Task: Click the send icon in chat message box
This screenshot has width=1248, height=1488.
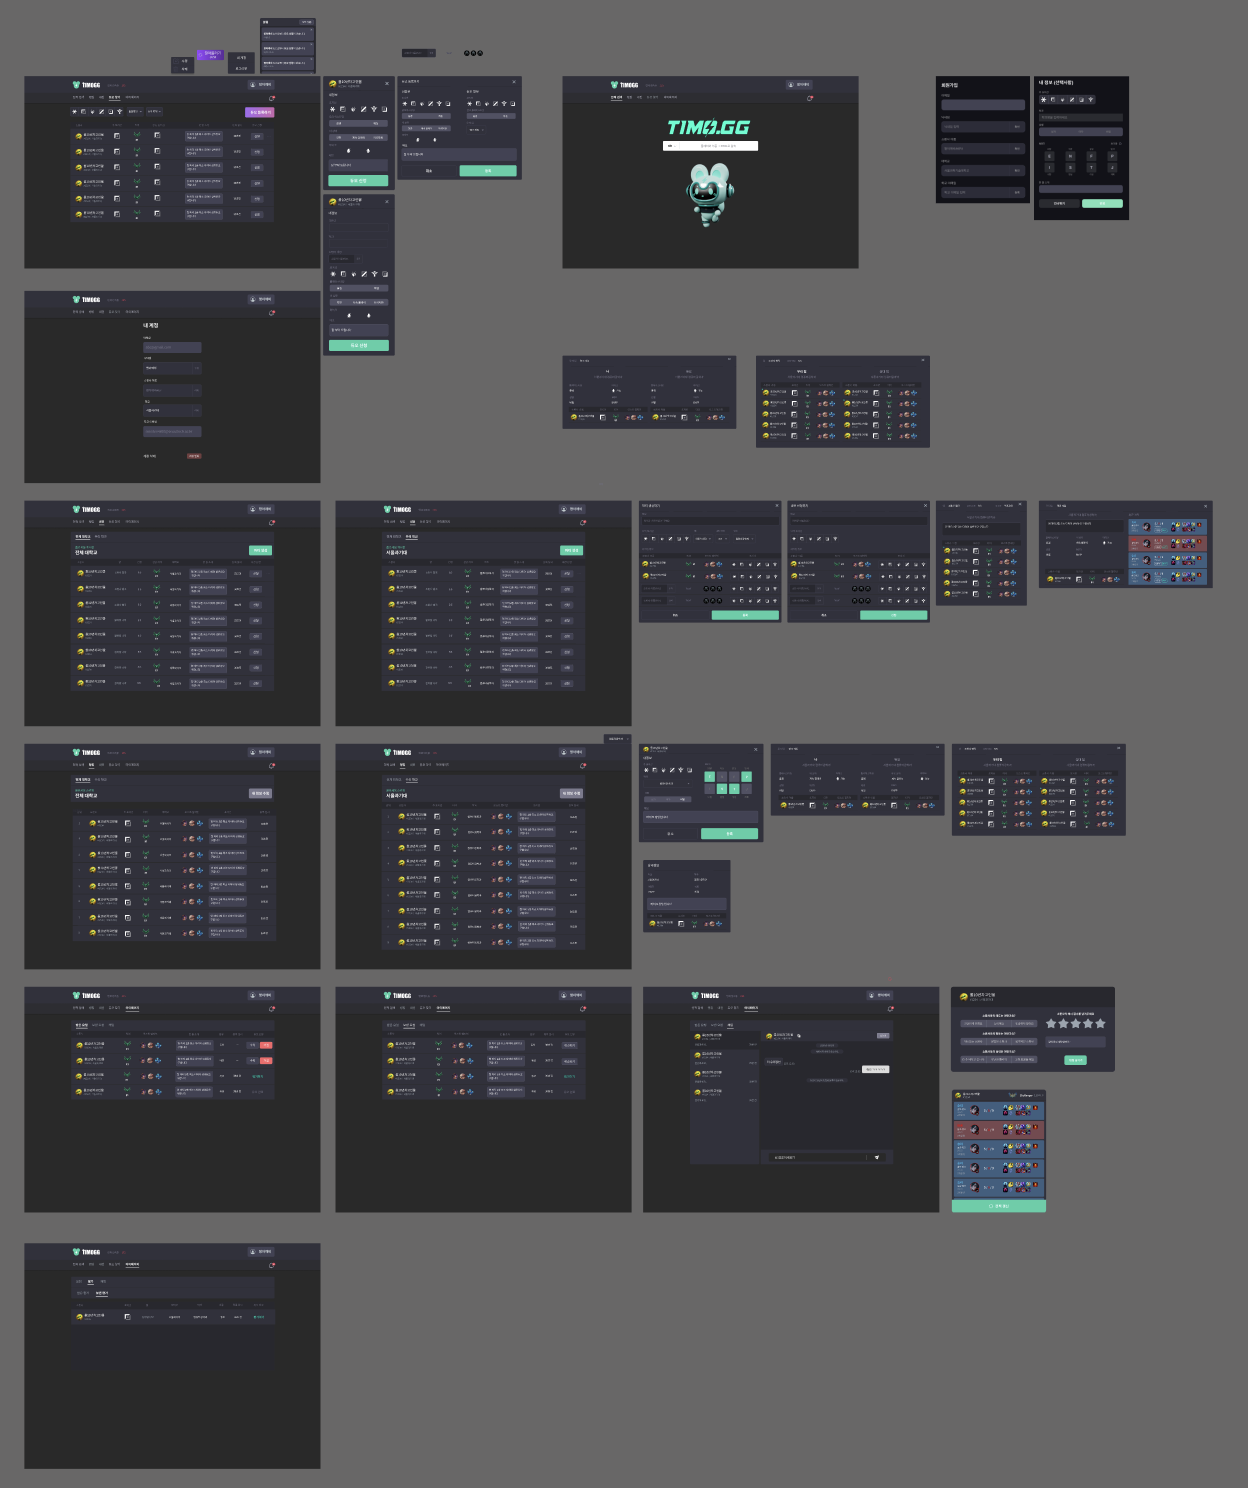Action: 877,1157
